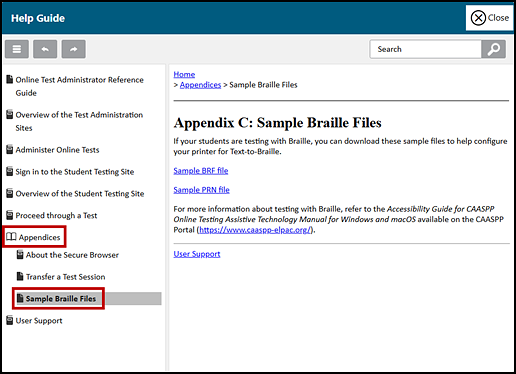Click the book icon beside Administer Online Tests
The image size is (516, 374).
10,149
